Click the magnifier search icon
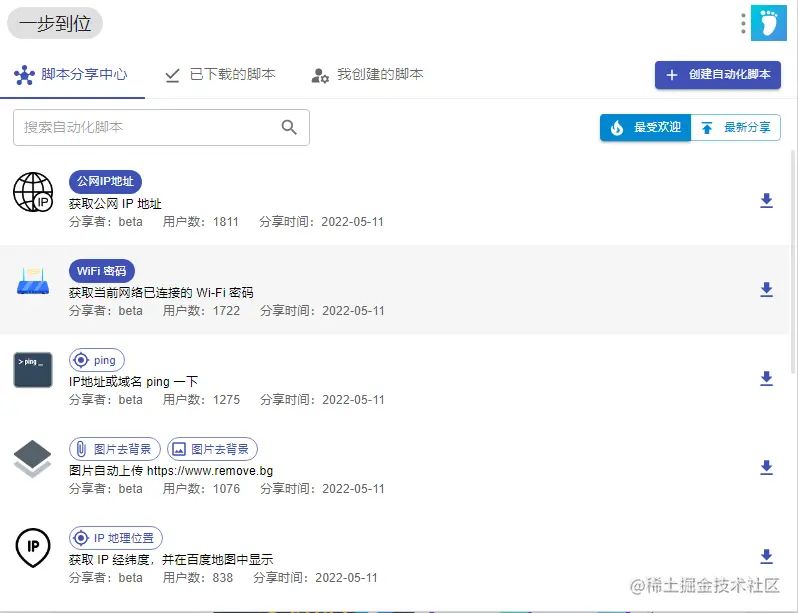 point(289,127)
